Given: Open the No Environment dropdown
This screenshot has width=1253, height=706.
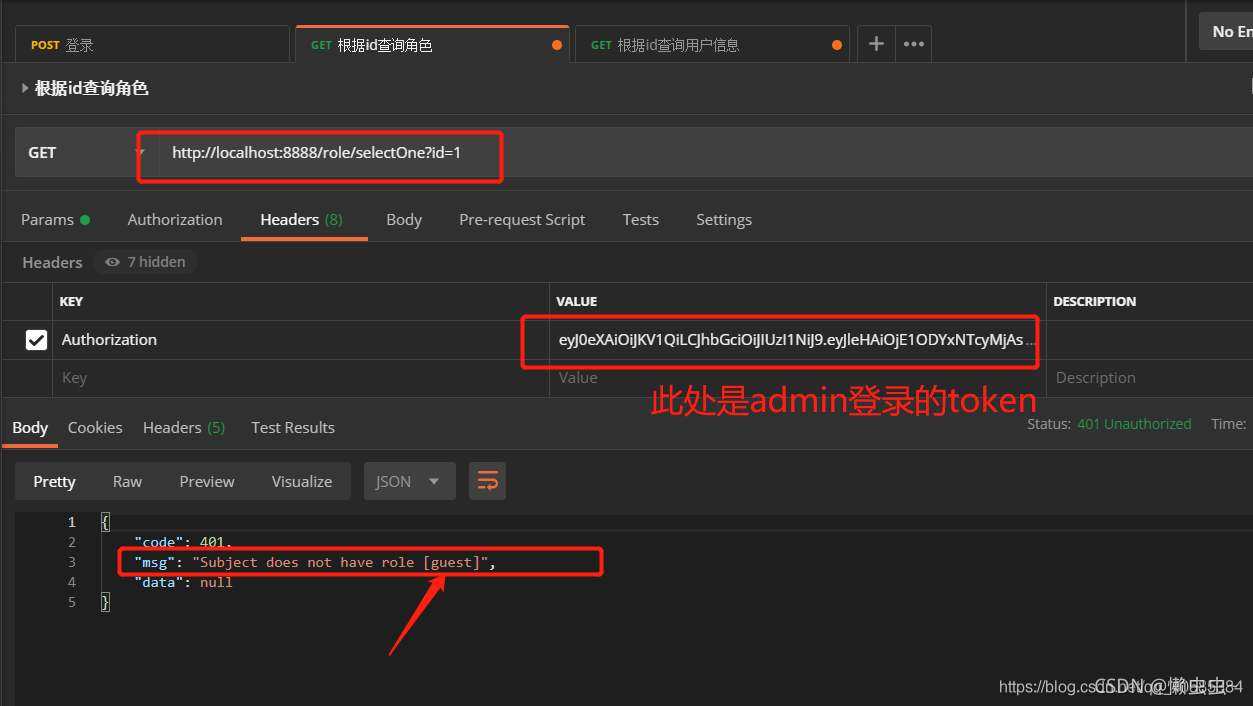Looking at the screenshot, I should 1226,31.
